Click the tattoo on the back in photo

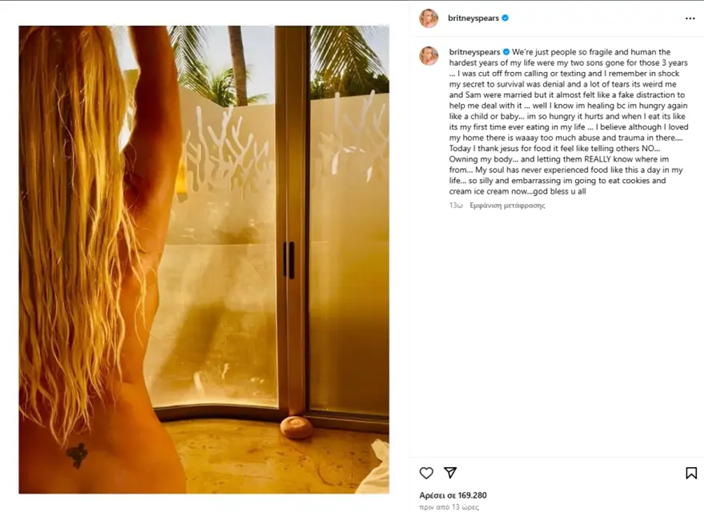(x=77, y=455)
